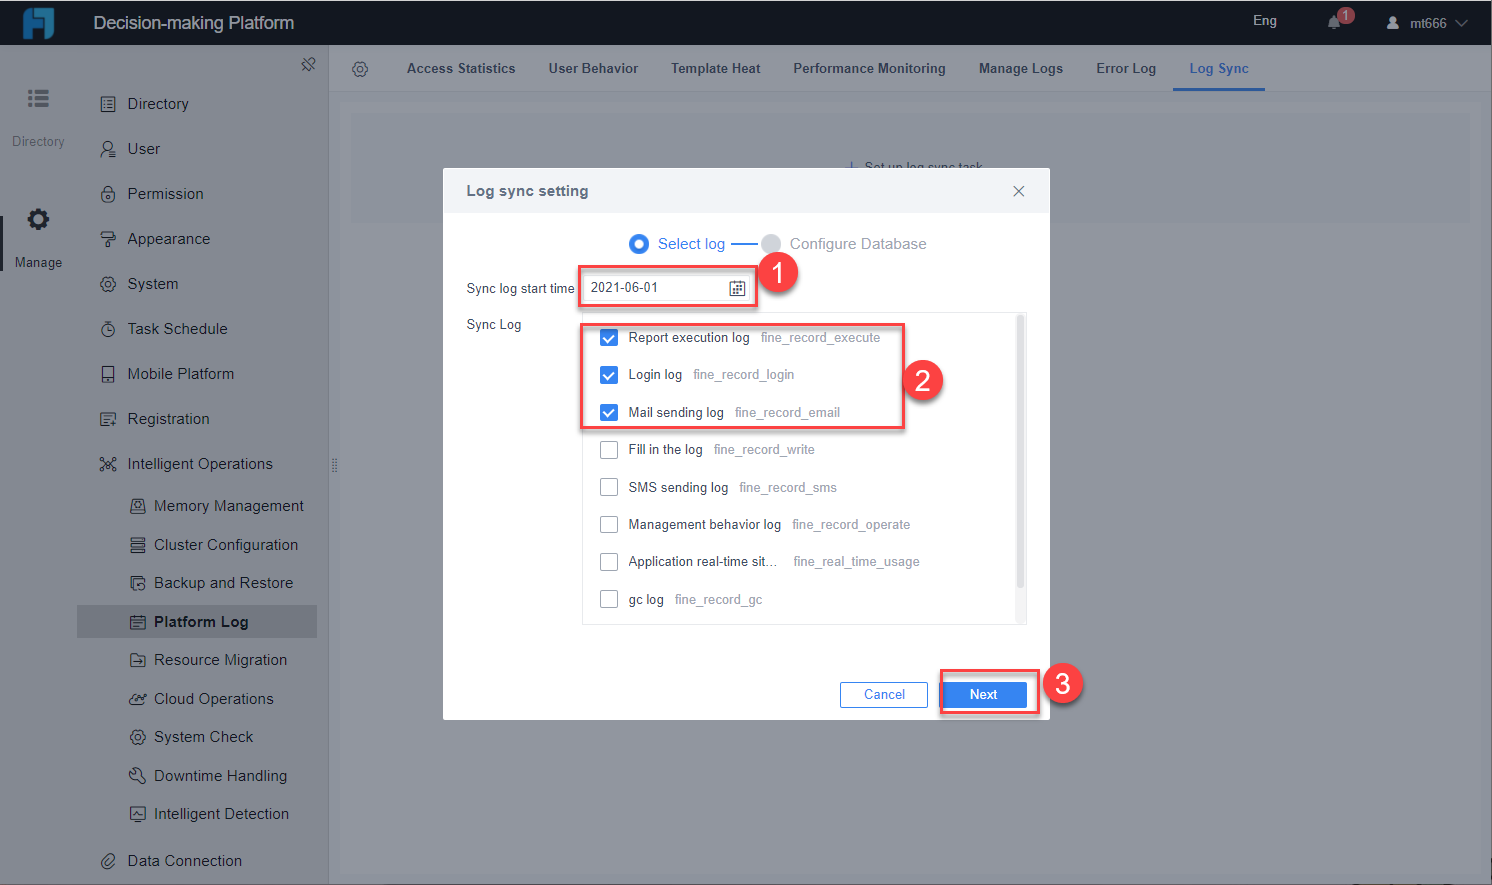Open the Manage Logs tab

tap(1021, 69)
